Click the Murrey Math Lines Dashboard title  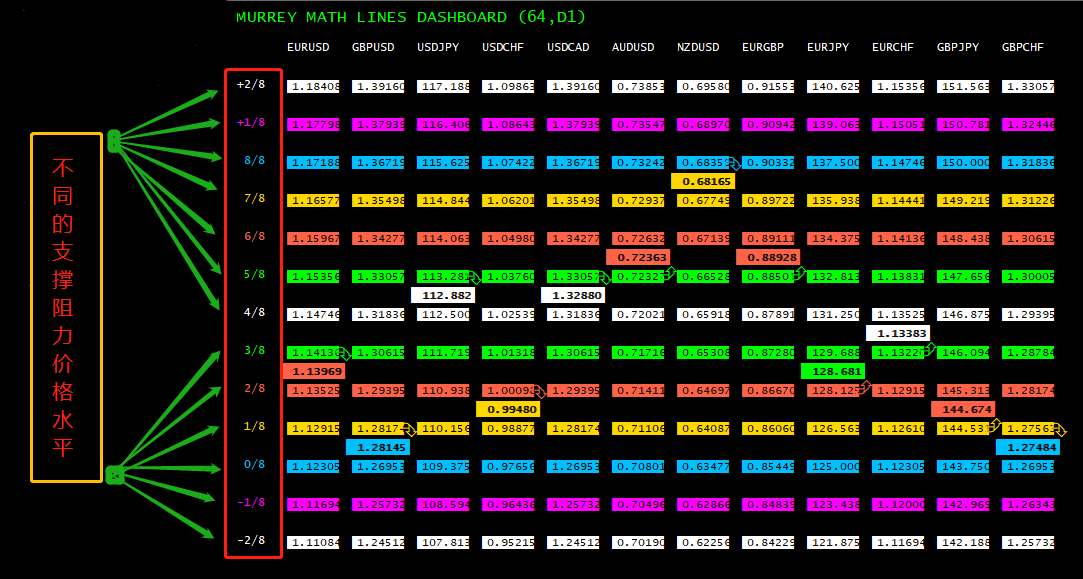pos(410,17)
